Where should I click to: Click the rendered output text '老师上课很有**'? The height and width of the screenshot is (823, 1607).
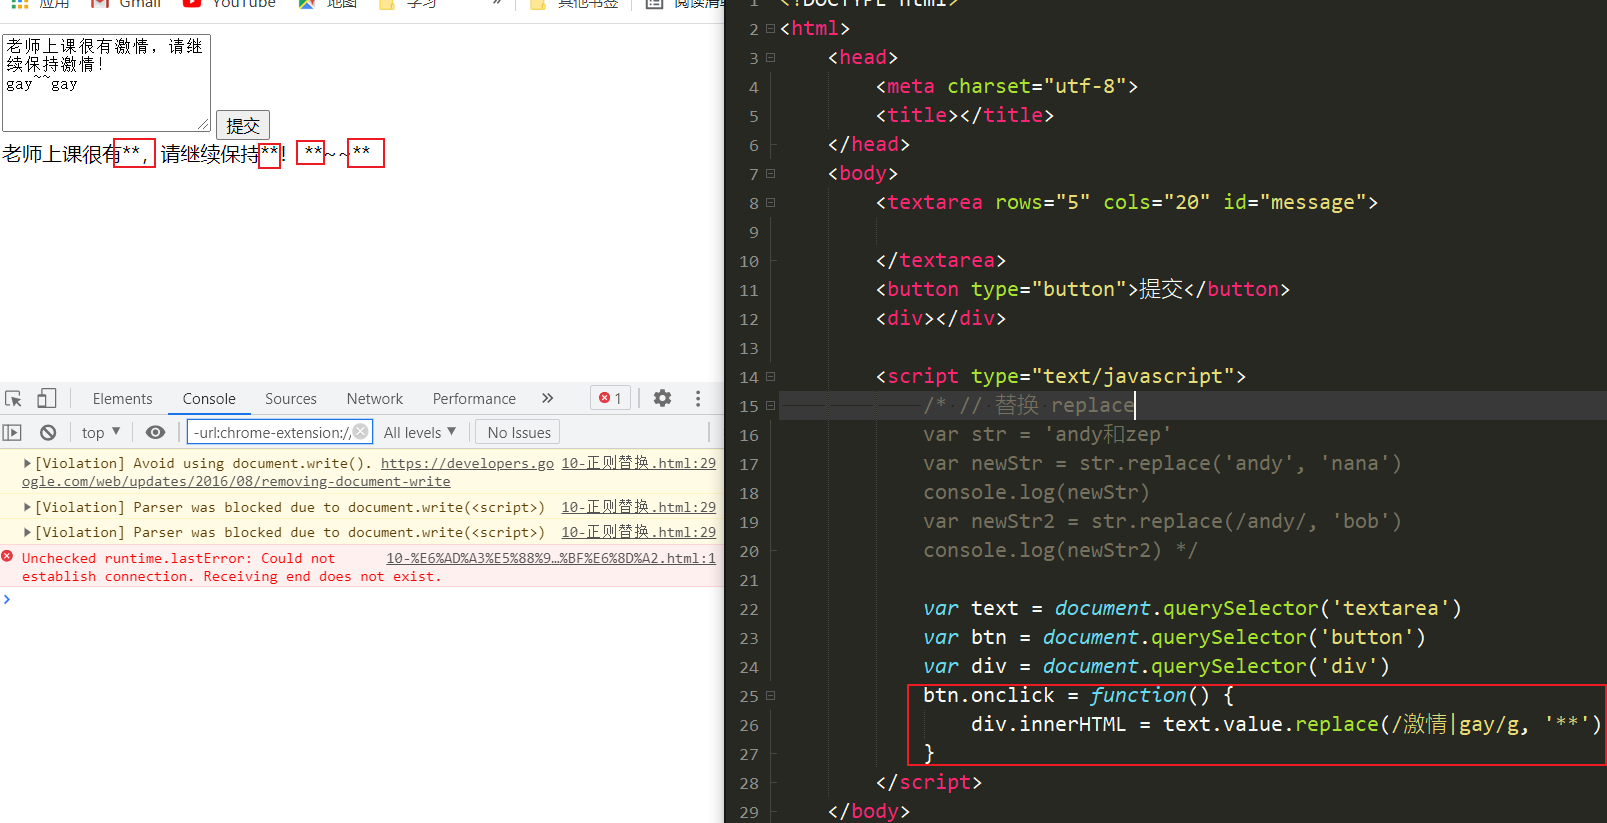[71, 154]
